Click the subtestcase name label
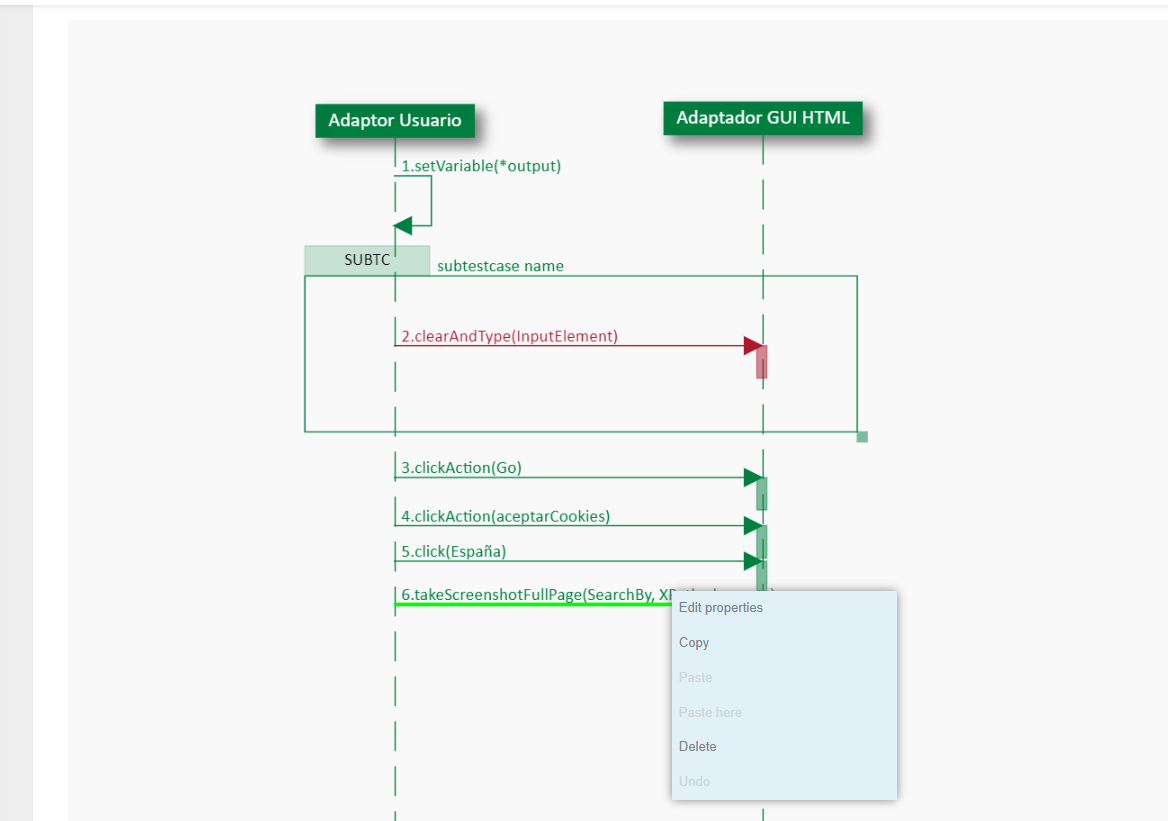Image resolution: width=1168 pixels, height=821 pixels. (500, 266)
